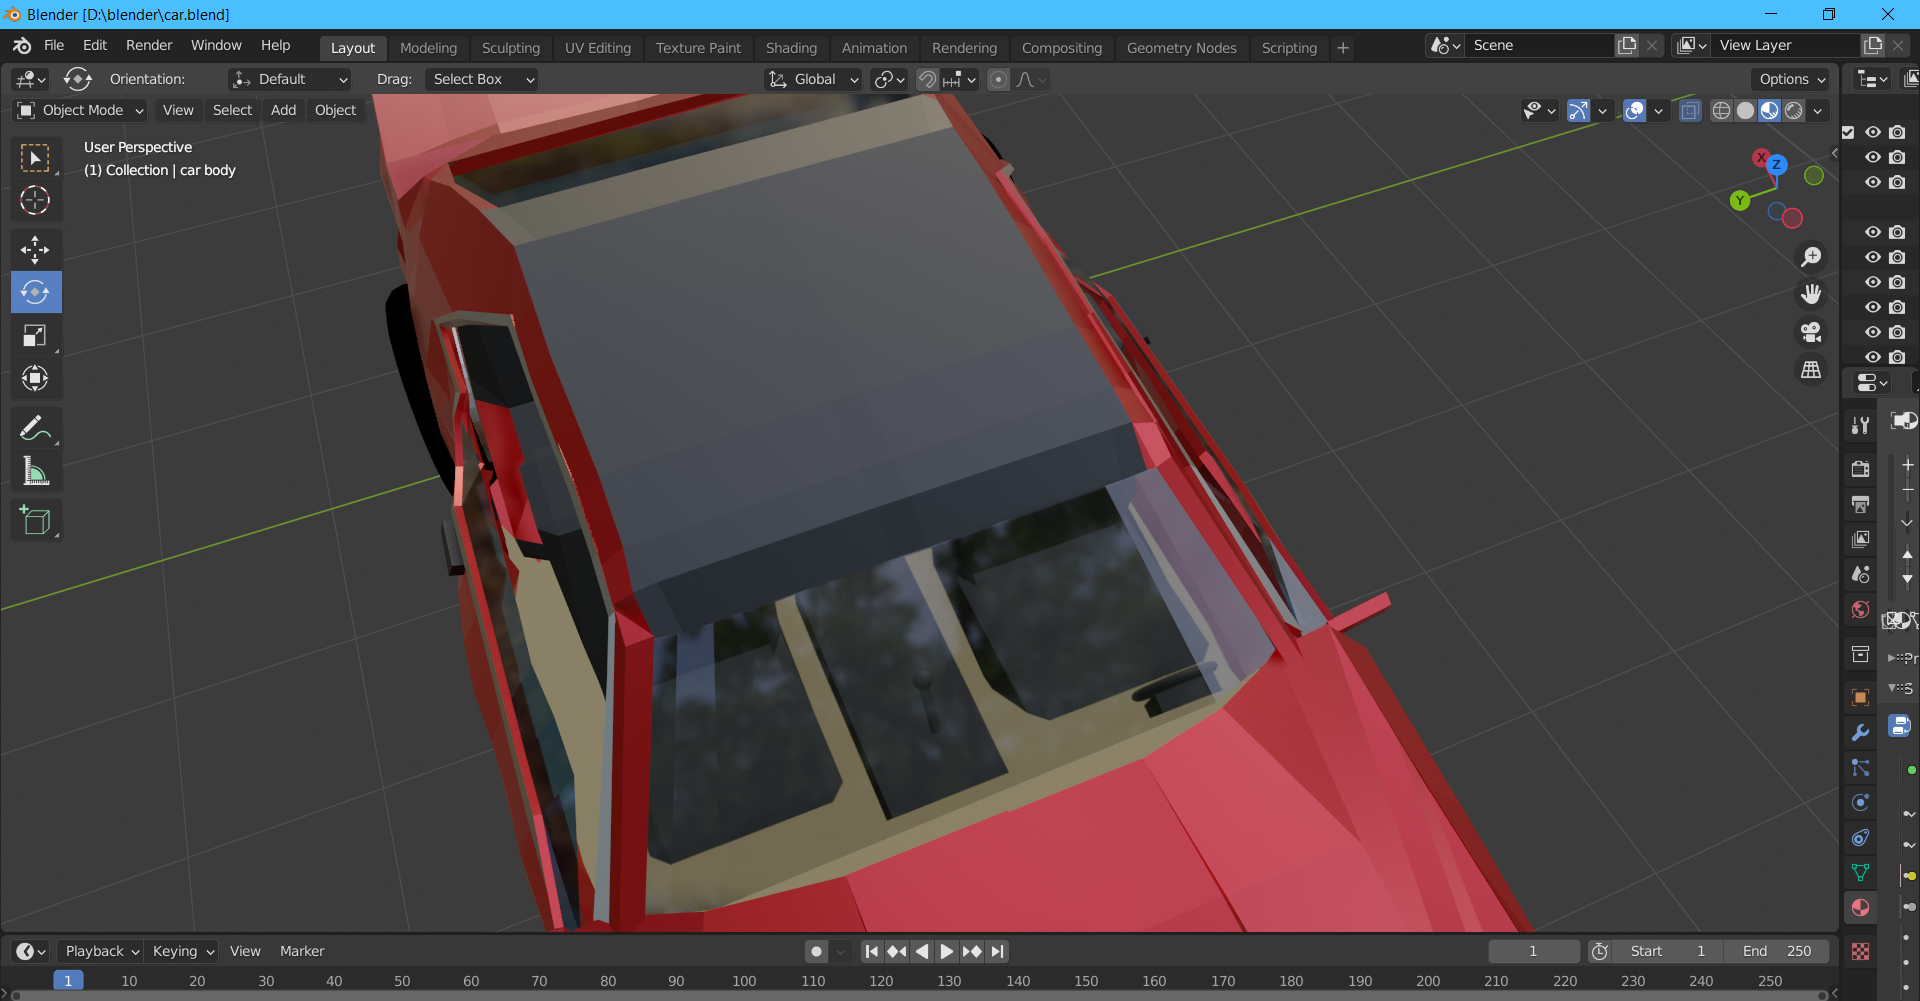Toggle camera view in viewport
The height and width of the screenshot is (1001, 1920).
1811,332
